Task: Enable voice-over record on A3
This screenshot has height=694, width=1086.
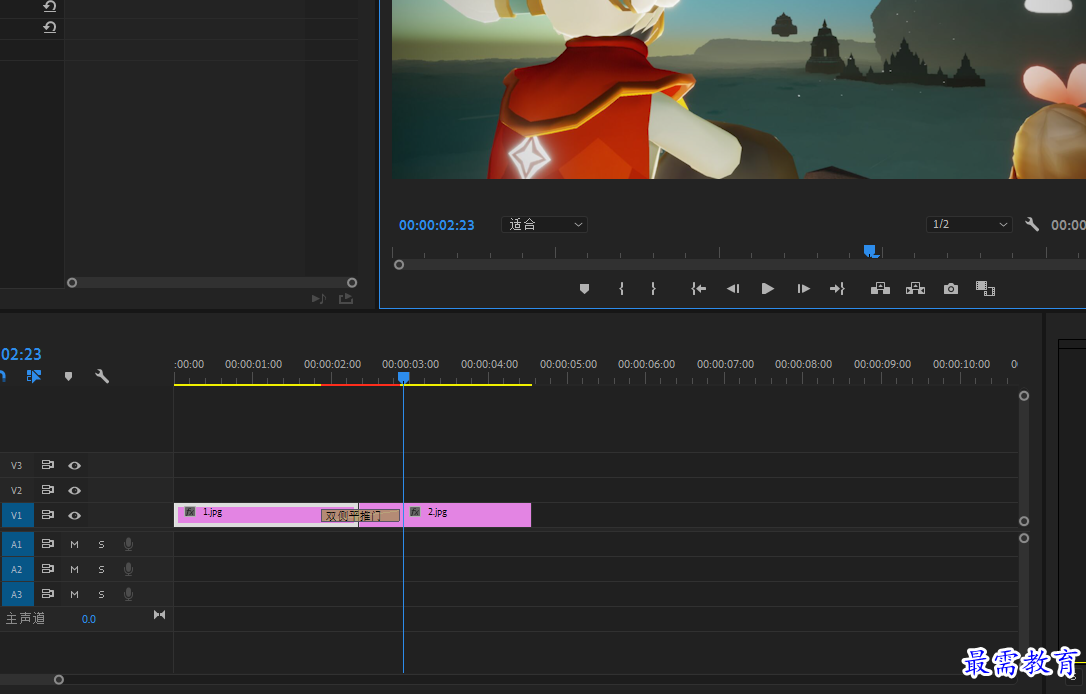Action: 128,594
